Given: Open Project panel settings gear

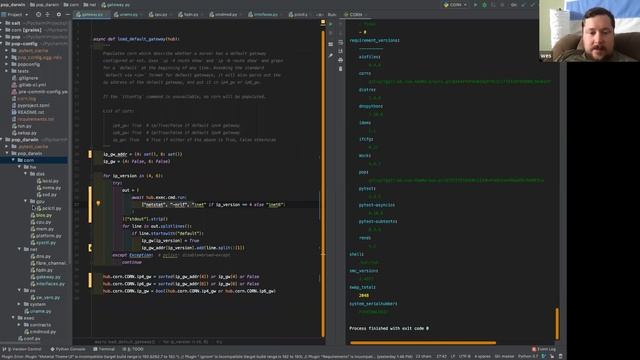Looking at the screenshot, I should [58, 14].
